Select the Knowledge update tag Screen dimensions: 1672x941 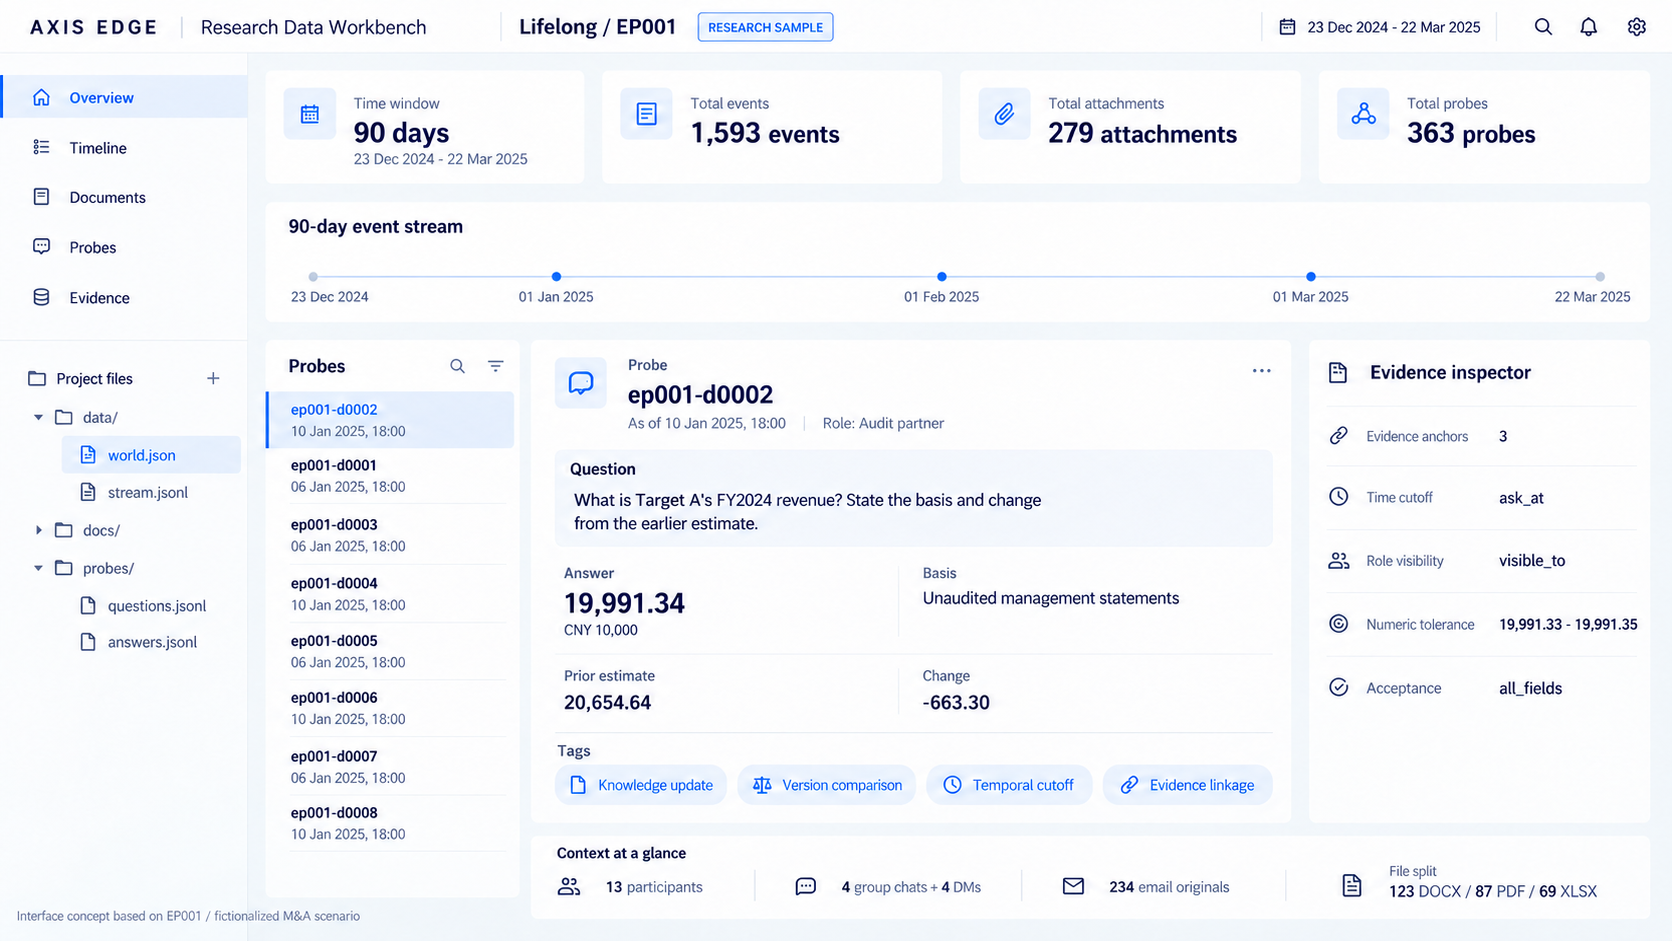coord(641,785)
